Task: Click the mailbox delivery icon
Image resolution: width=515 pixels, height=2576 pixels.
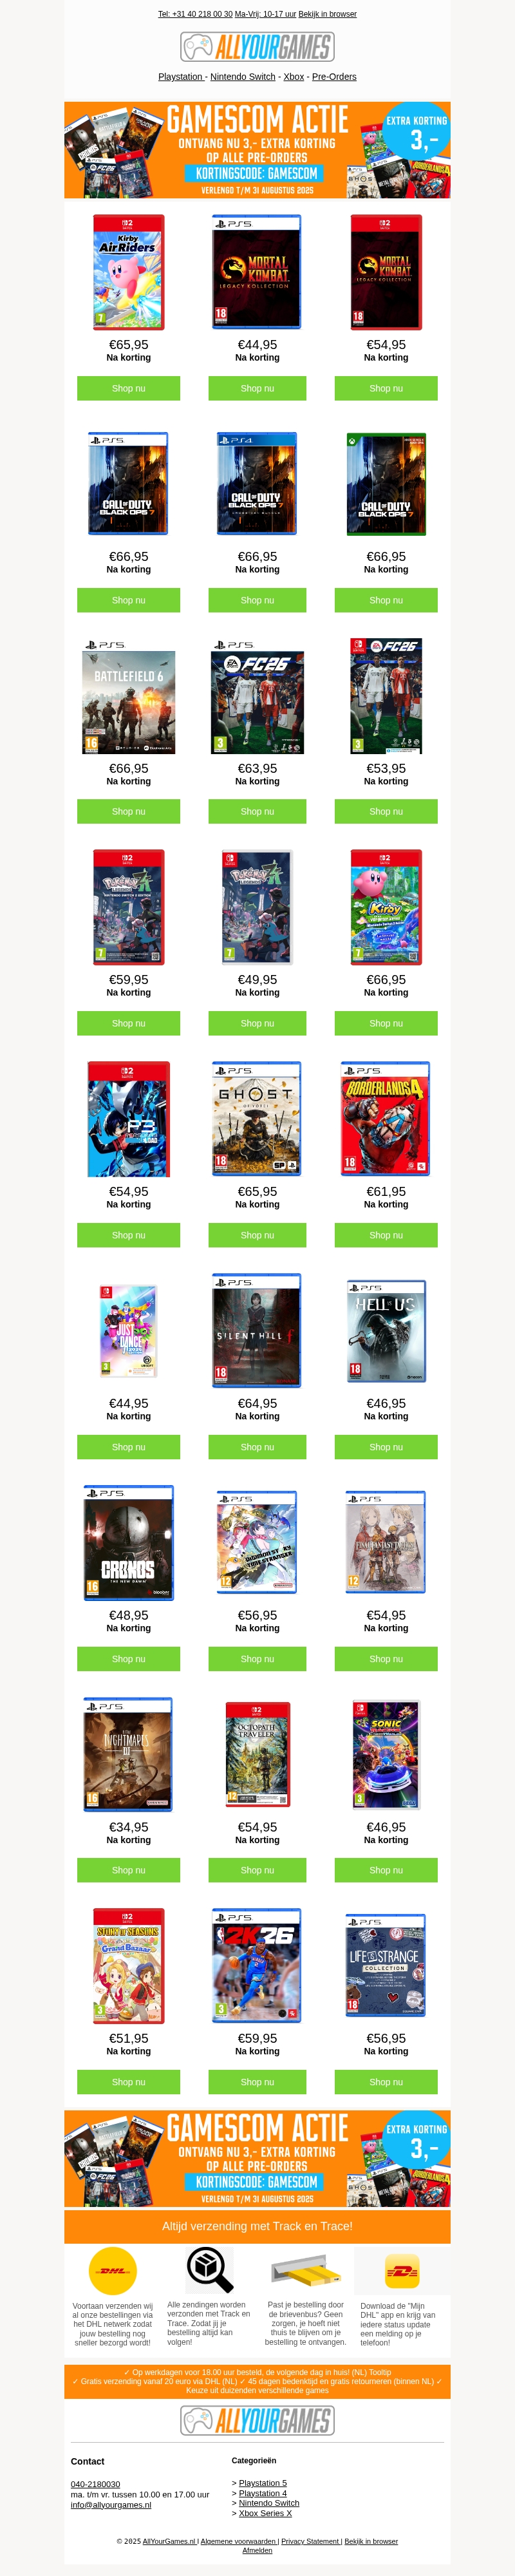Action: click(305, 2270)
